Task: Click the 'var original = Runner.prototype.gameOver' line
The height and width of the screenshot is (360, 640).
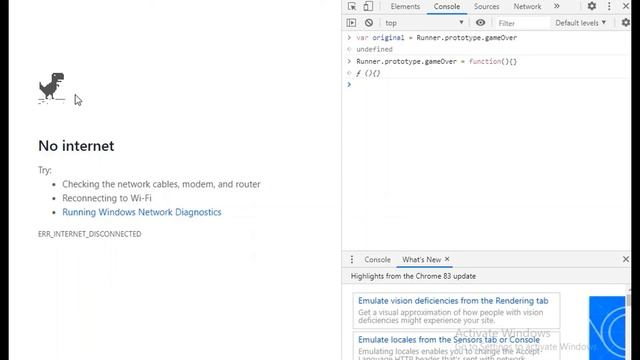Action: (x=436, y=38)
